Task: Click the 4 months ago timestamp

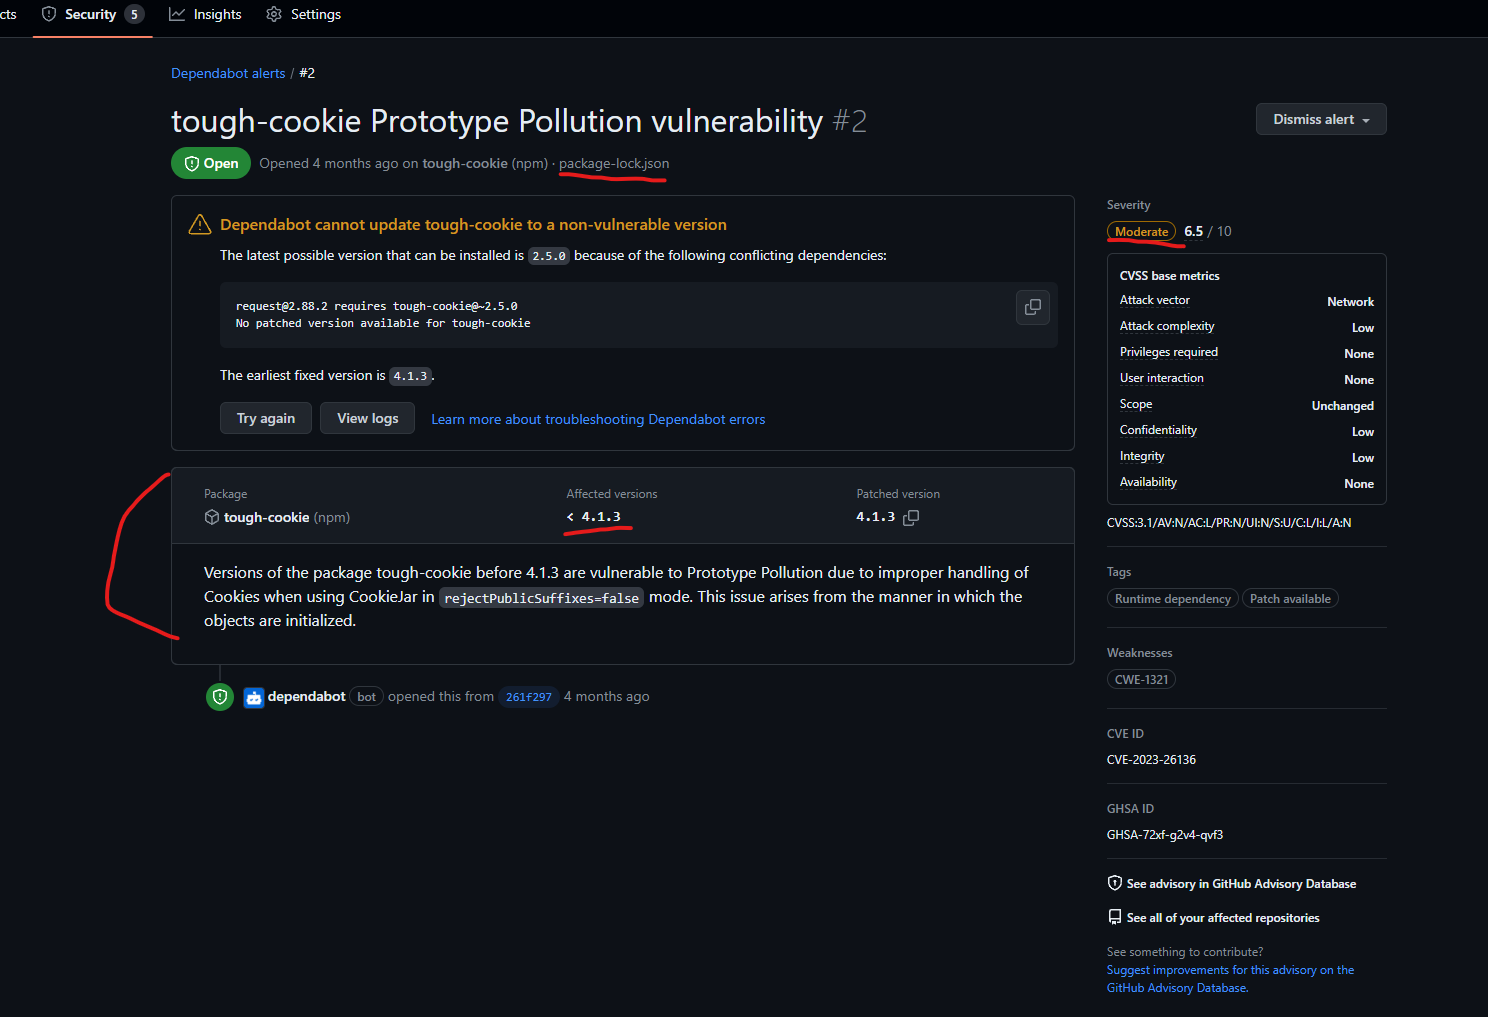Action: [x=606, y=696]
